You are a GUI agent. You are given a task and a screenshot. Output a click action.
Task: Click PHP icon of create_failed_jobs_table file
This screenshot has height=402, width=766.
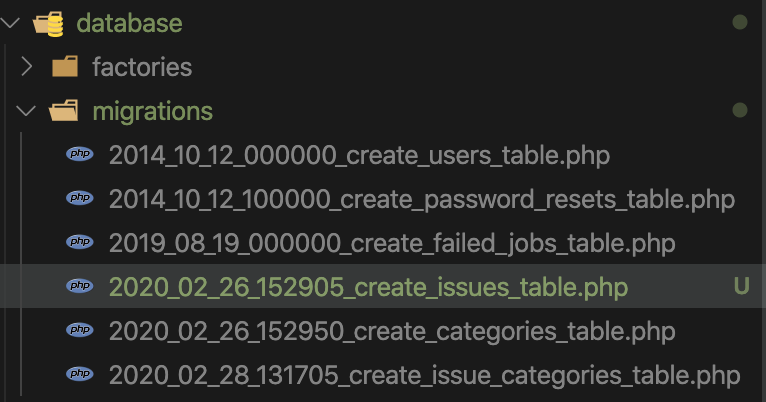(80, 242)
